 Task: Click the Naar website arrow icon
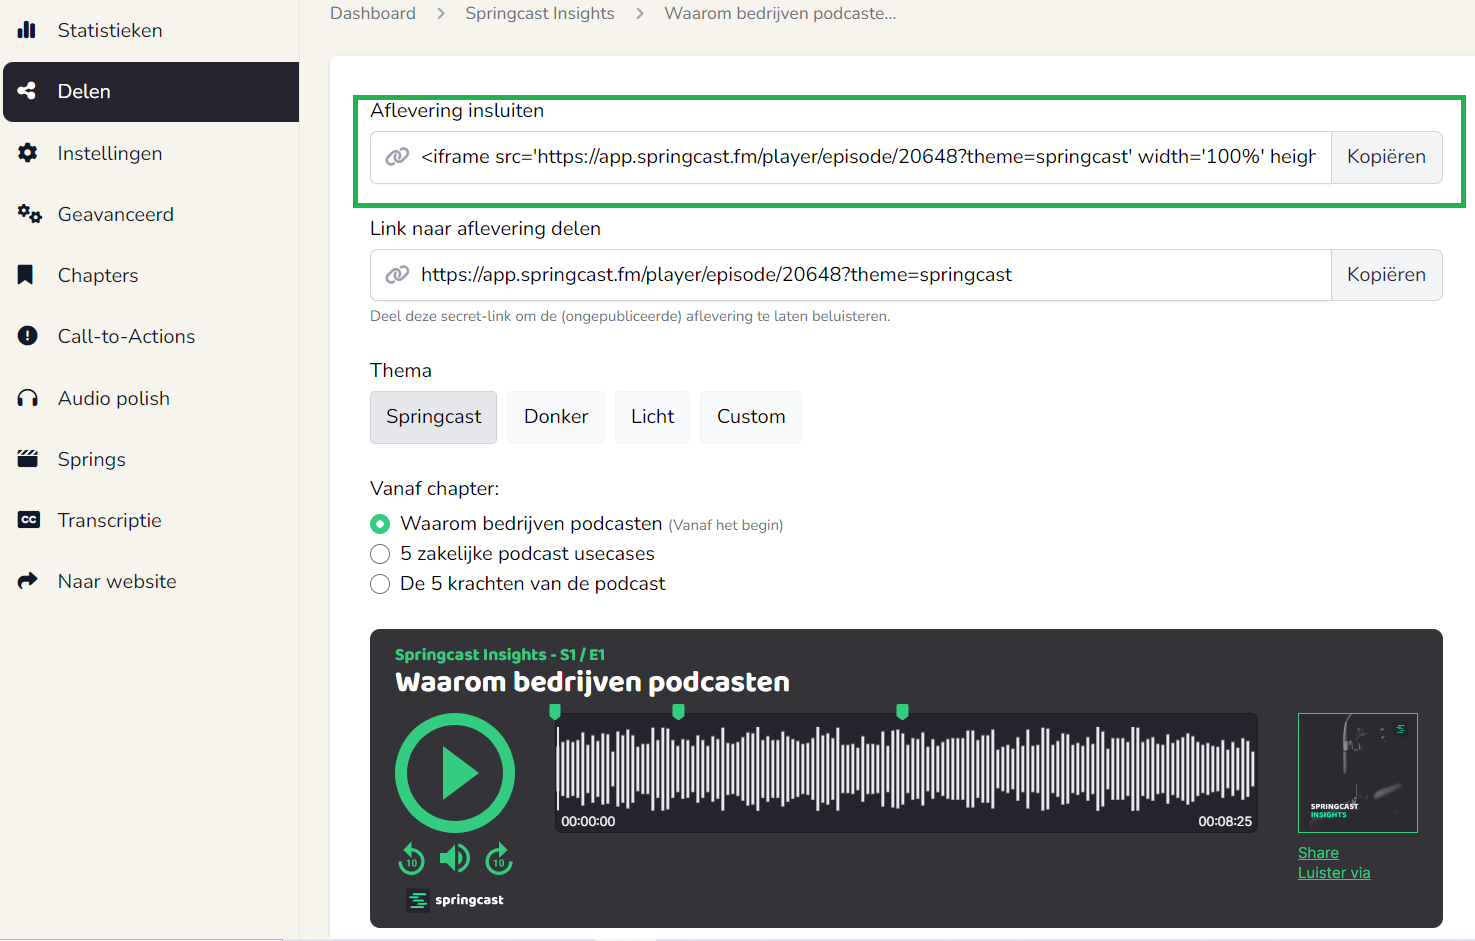click(28, 581)
